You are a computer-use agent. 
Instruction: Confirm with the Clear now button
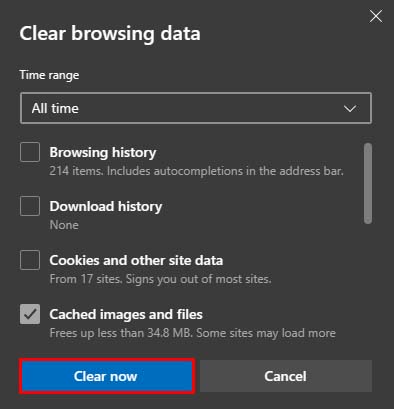[107, 376]
